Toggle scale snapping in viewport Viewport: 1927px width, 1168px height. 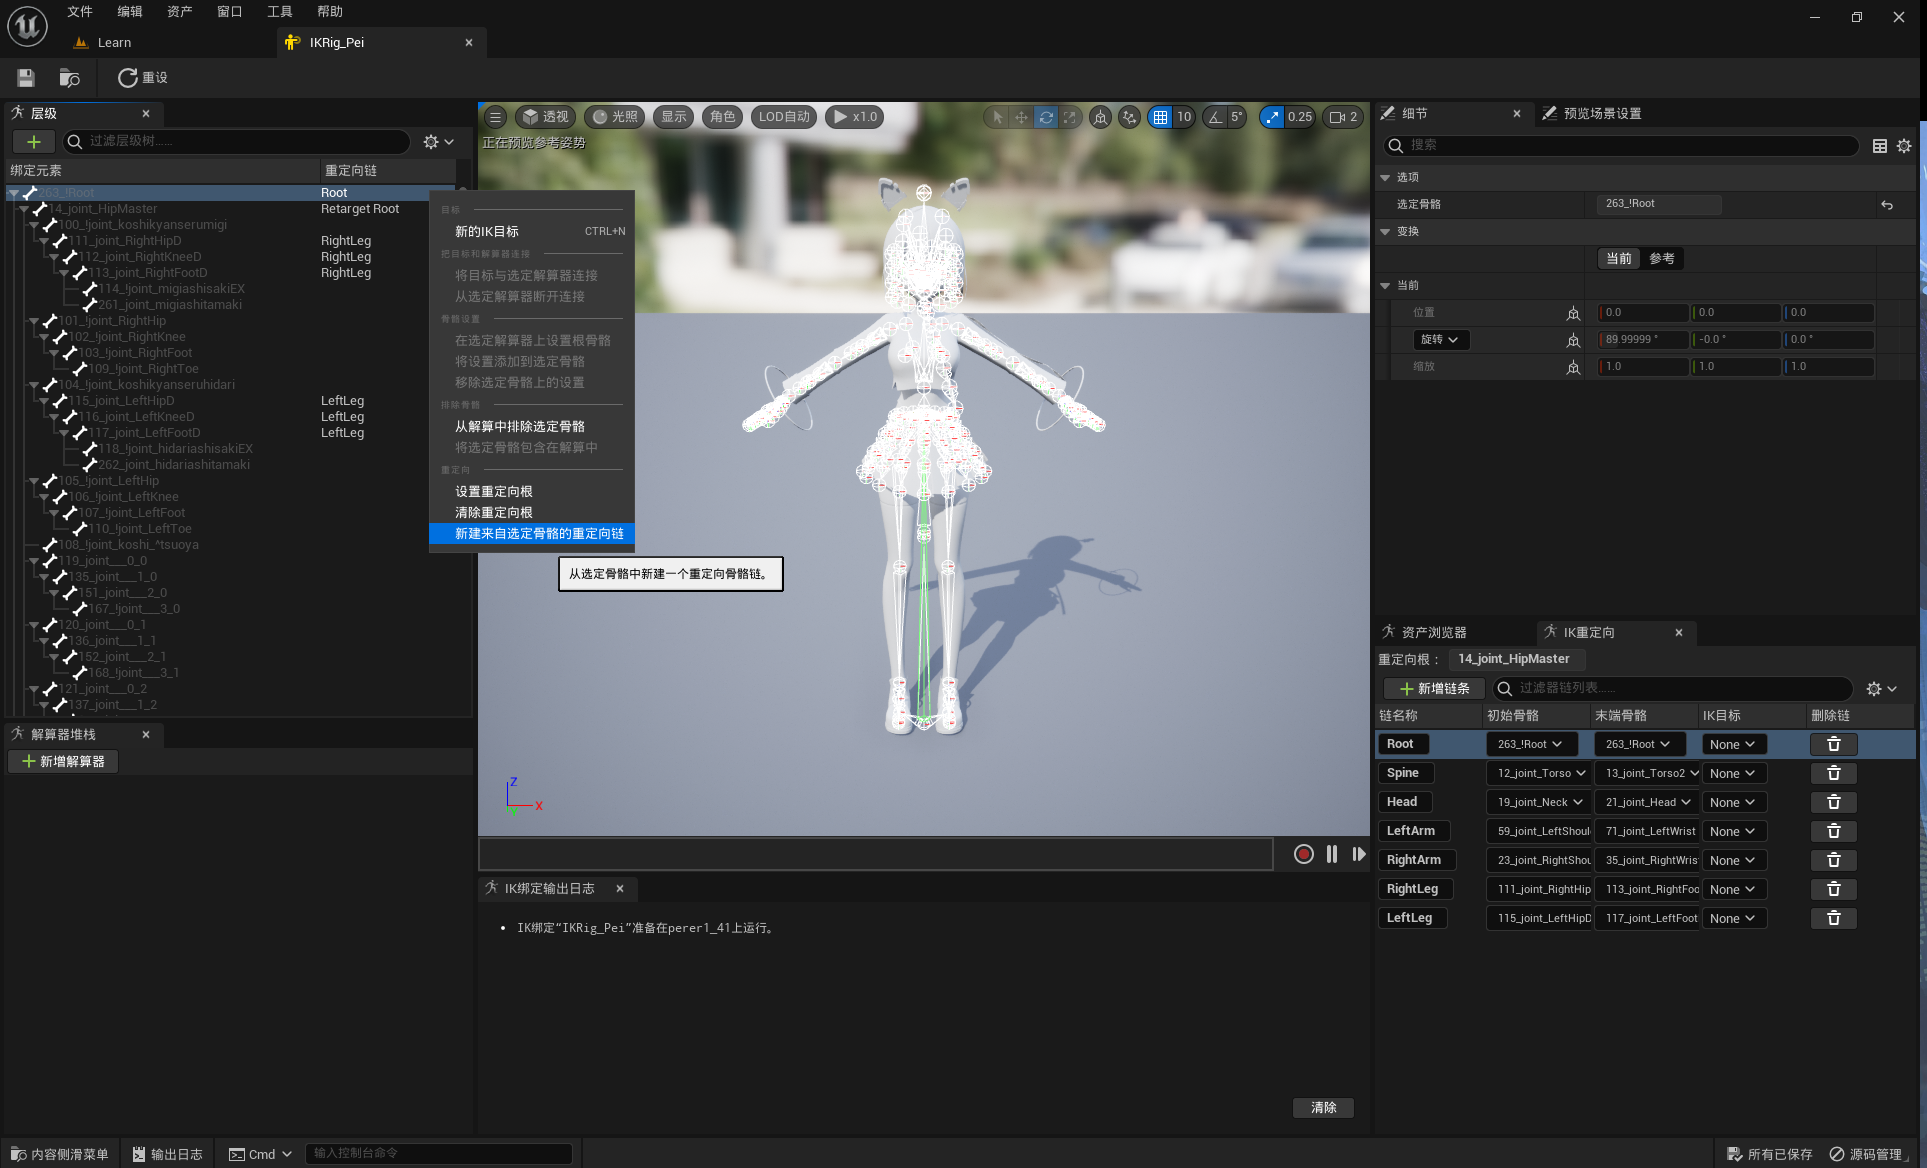coord(1272,117)
